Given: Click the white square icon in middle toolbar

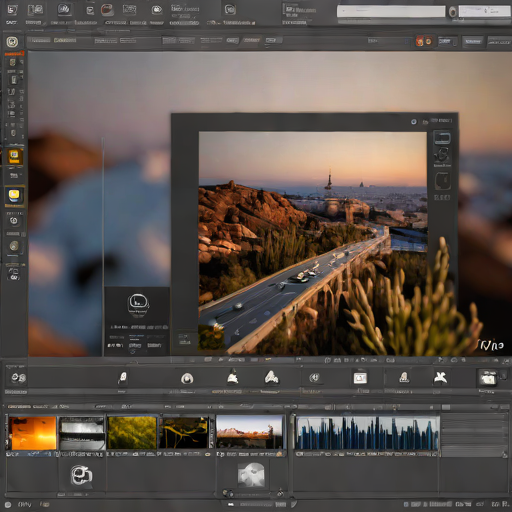Looking at the screenshot, I should pos(360,378).
